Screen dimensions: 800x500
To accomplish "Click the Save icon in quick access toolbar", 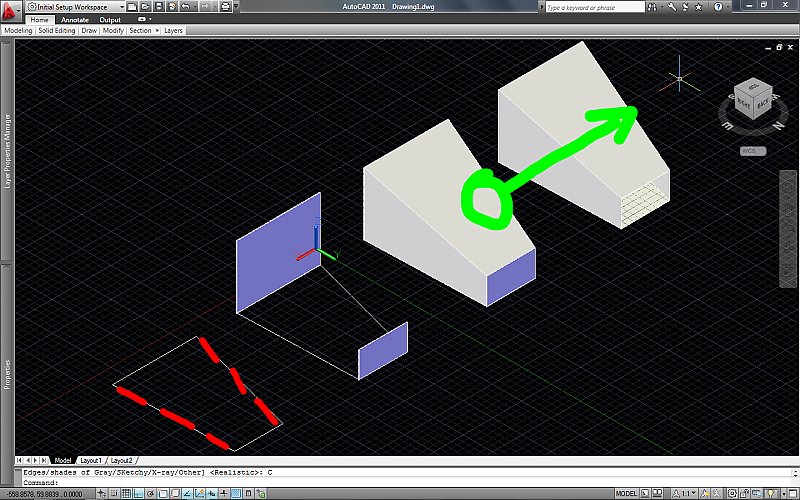I will (159, 7).
